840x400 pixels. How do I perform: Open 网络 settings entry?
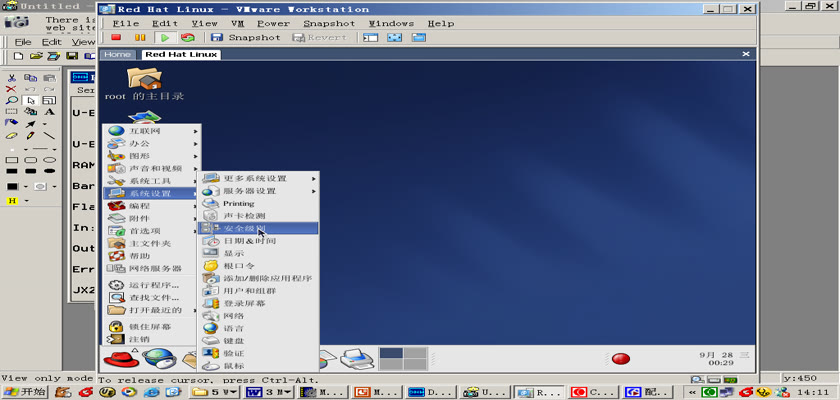click(259, 316)
